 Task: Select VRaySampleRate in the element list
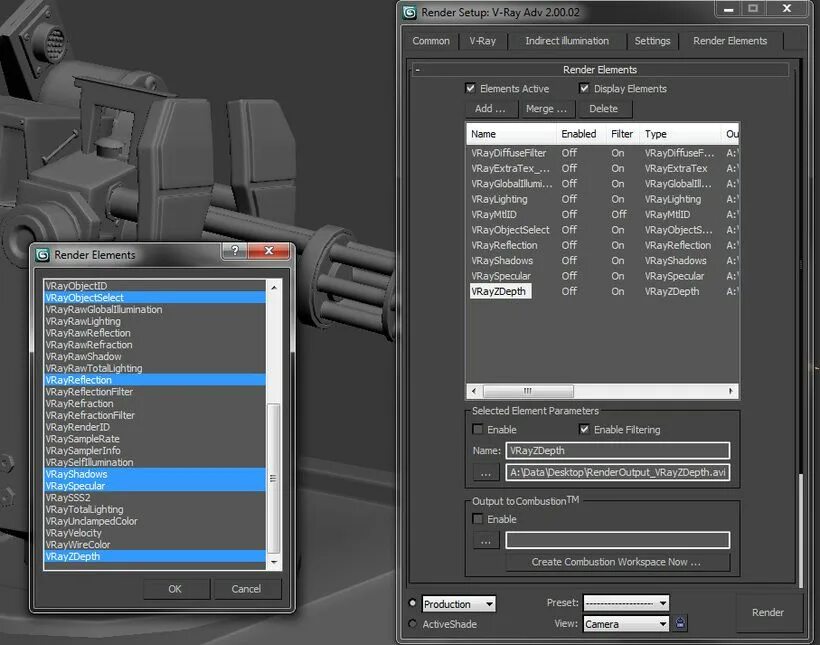click(155, 438)
